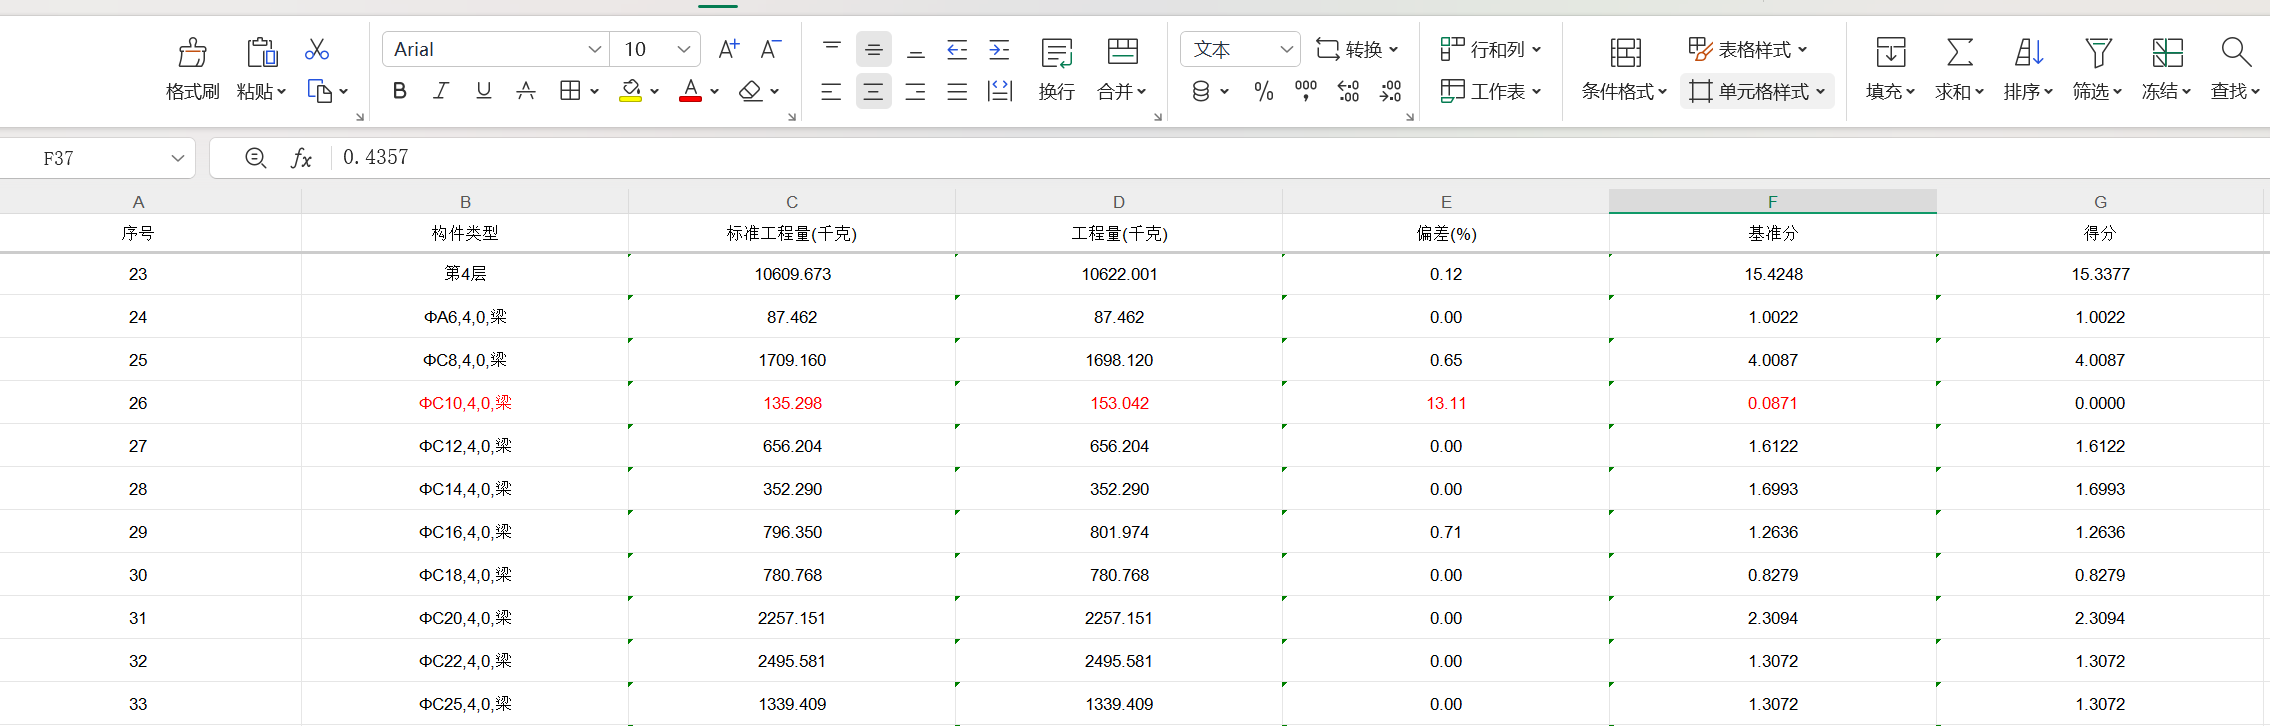Align text left
The image size is (2270, 726).
[x=831, y=92]
